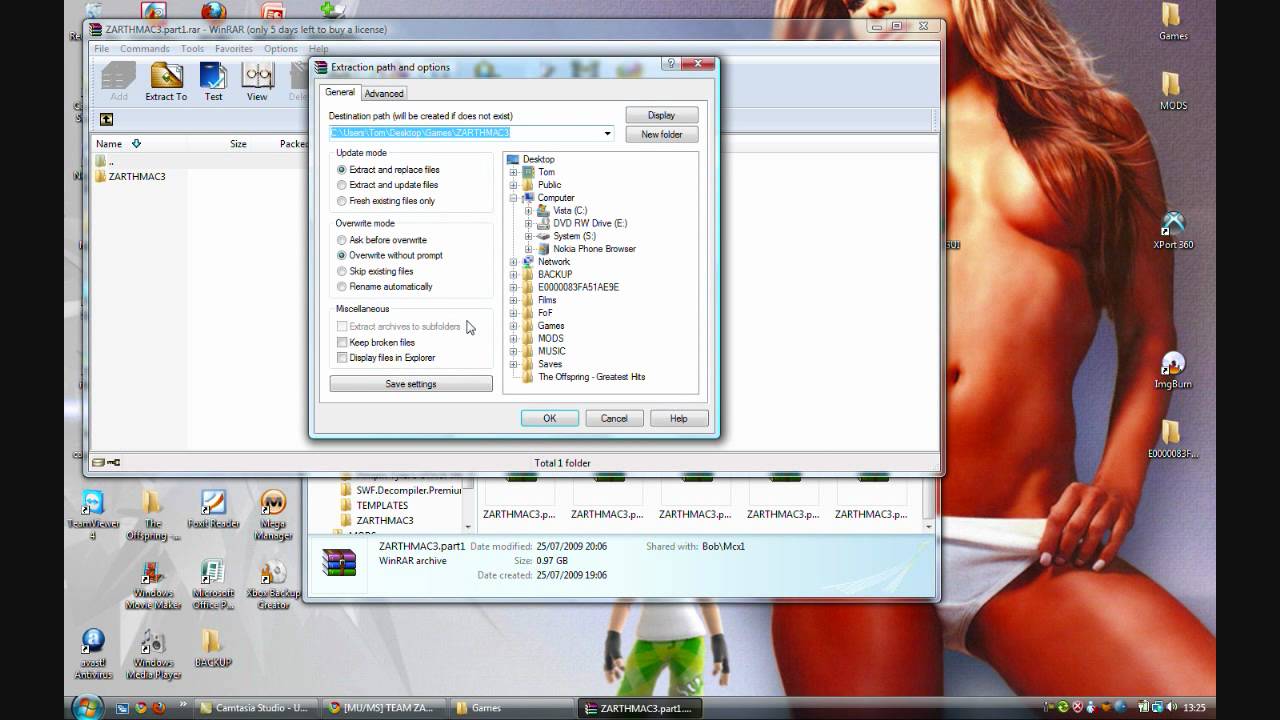Click the Extract To toolbar icon in WinRAR

pyautogui.click(x=166, y=82)
